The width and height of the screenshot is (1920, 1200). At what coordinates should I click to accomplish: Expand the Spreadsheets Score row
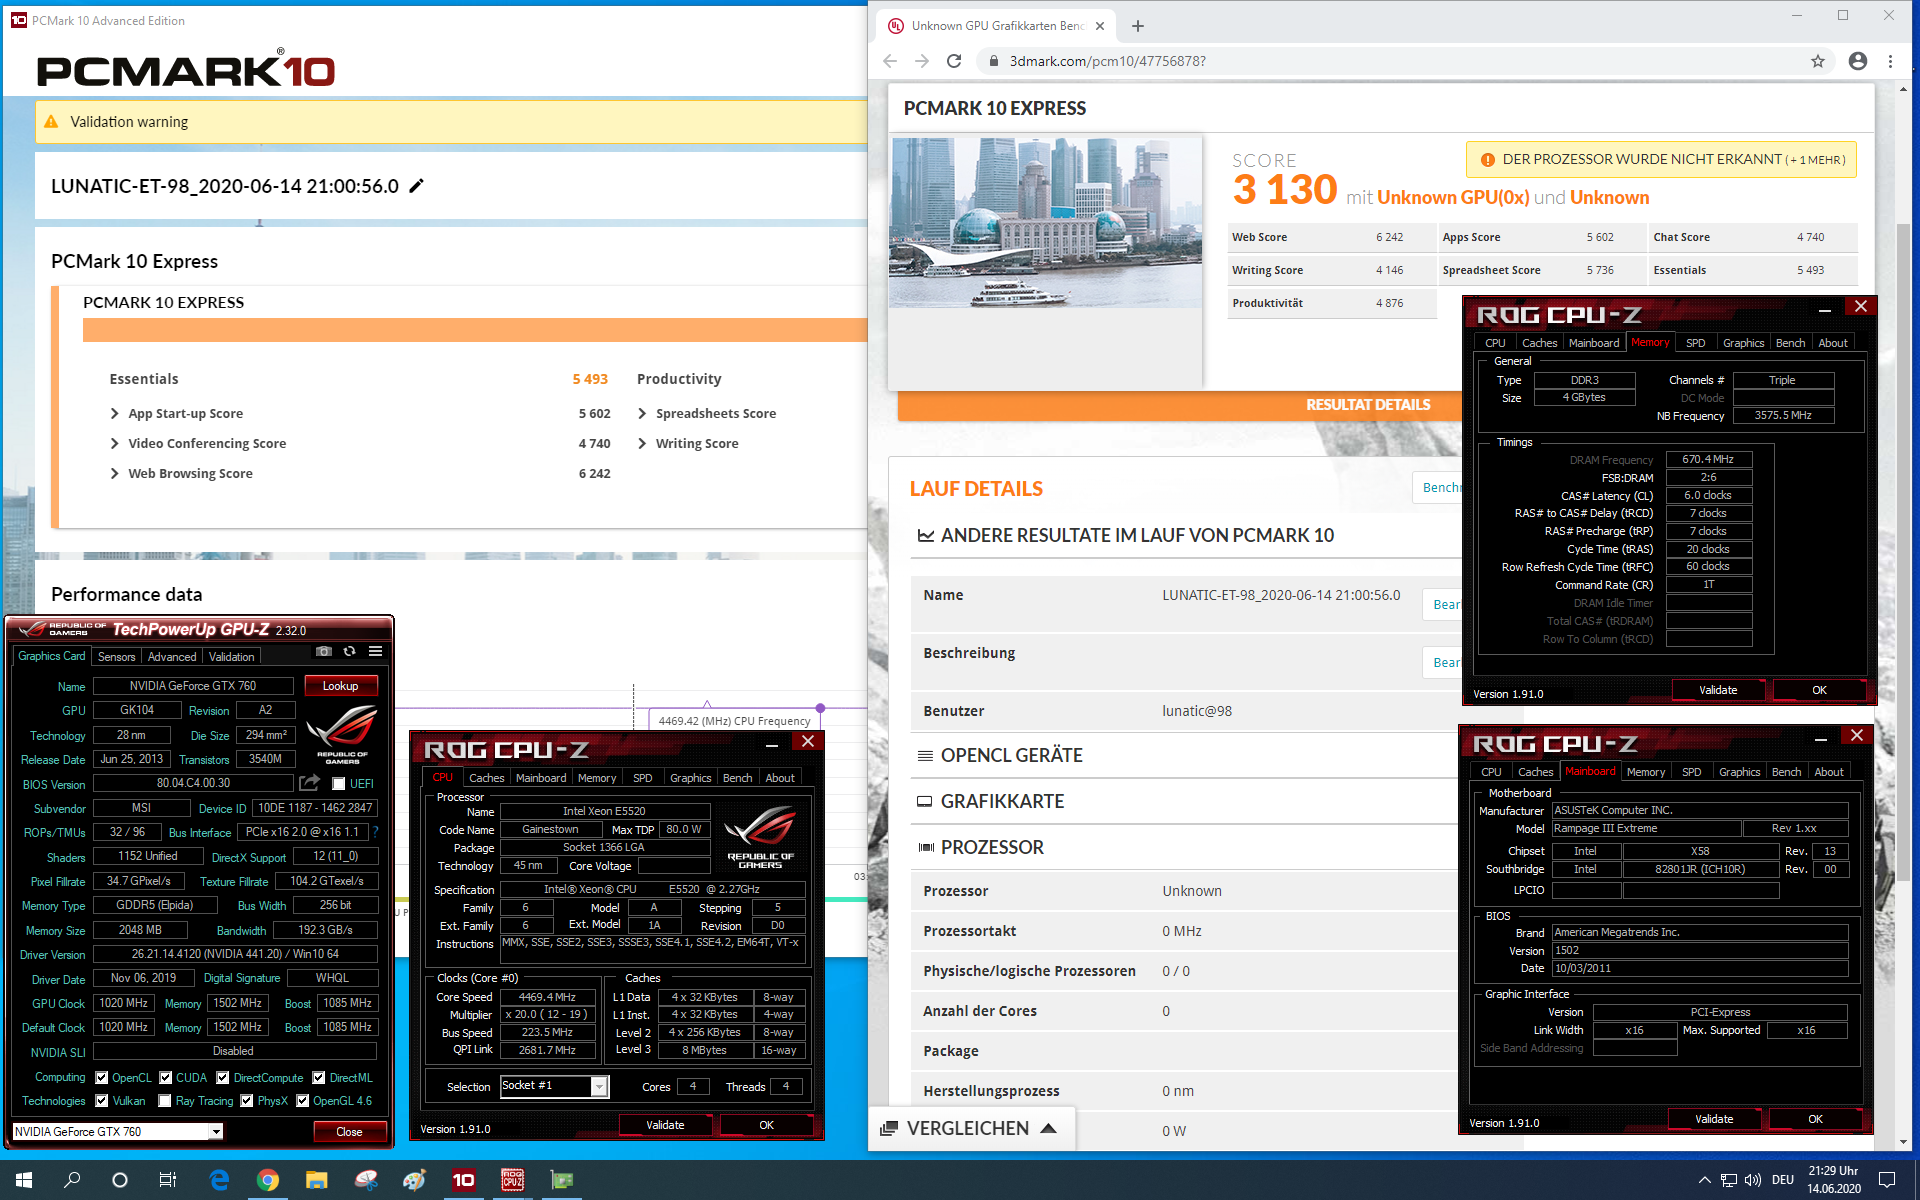[x=642, y=413]
